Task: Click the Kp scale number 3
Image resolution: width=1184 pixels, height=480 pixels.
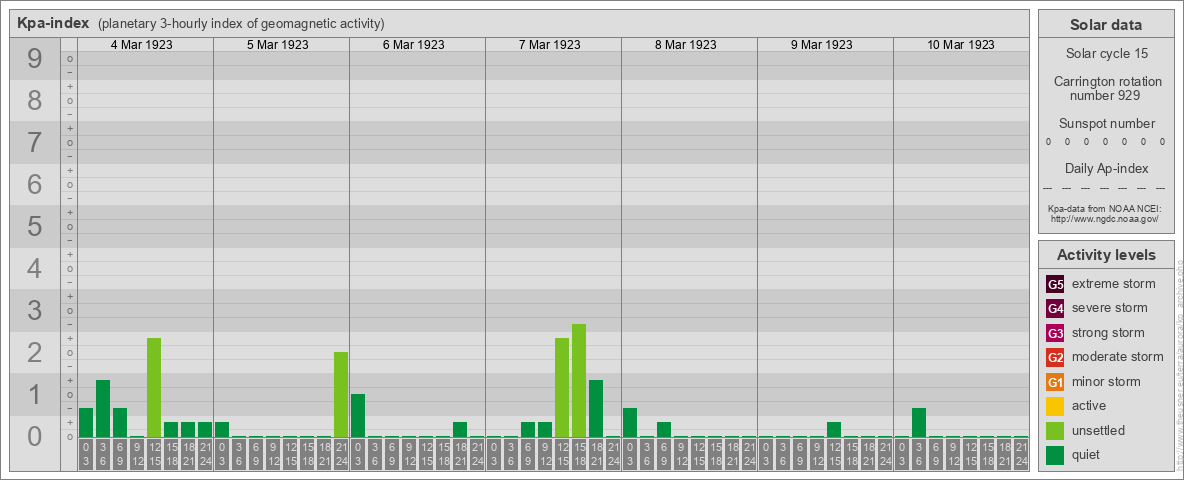Action: point(35,310)
